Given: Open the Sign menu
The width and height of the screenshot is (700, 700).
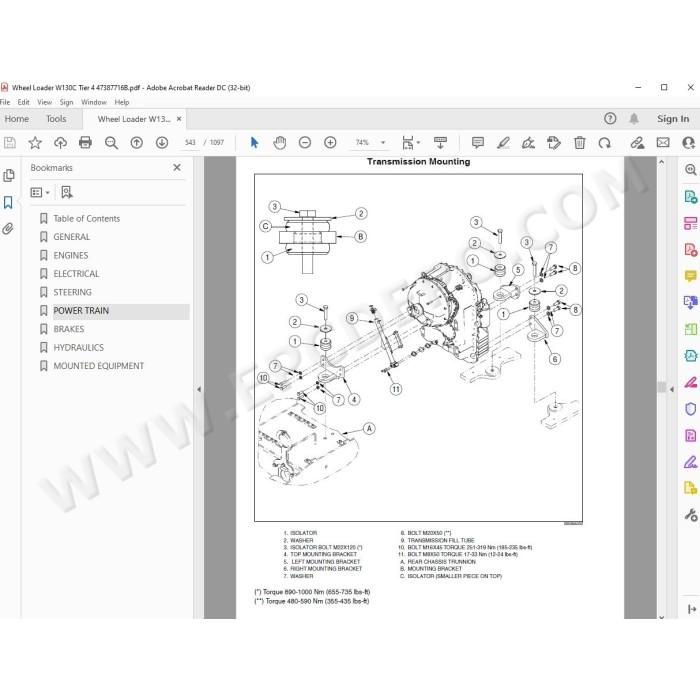Looking at the screenshot, I should tap(67, 102).
